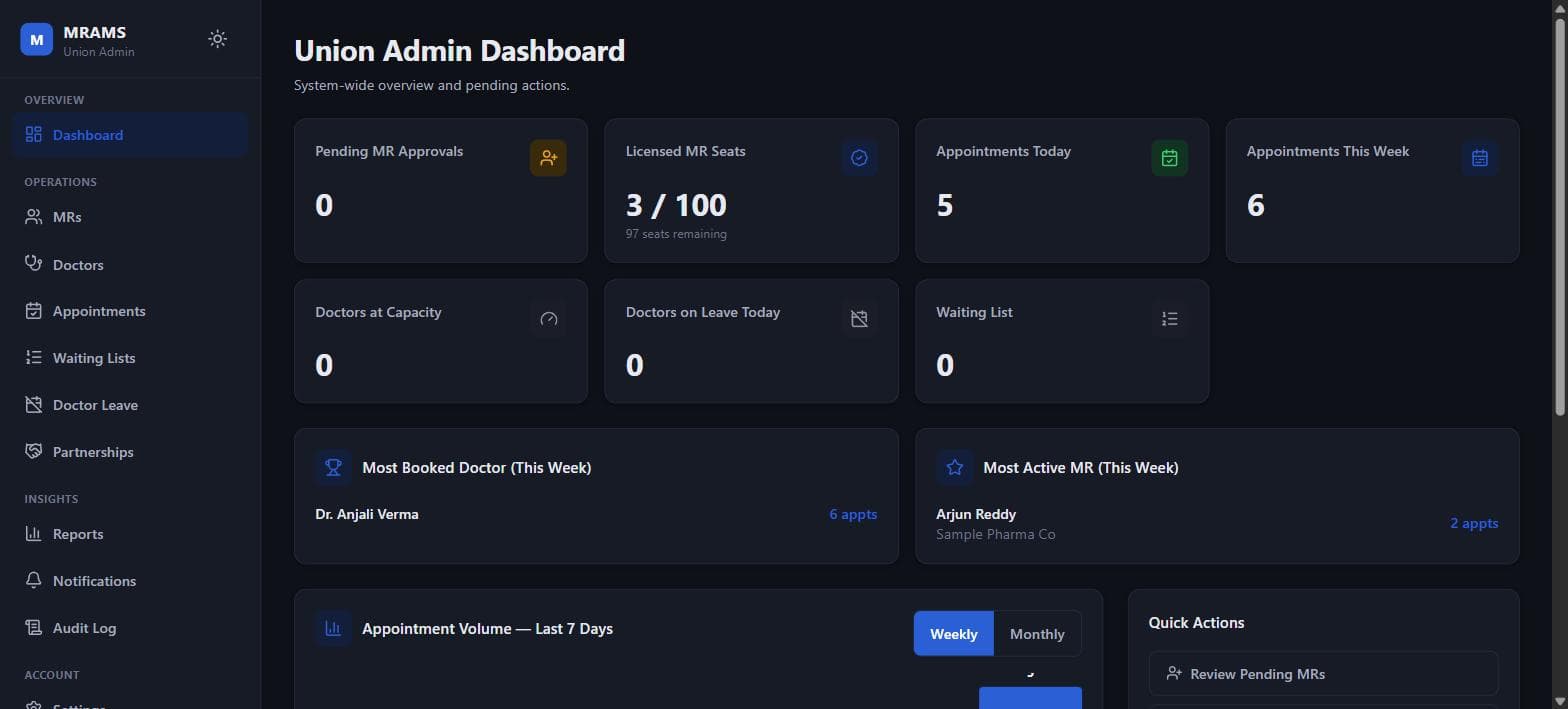Image resolution: width=1568 pixels, height=709 pixels.
Task: Click the Appointments Today value 5
Action: click(945, 205)
